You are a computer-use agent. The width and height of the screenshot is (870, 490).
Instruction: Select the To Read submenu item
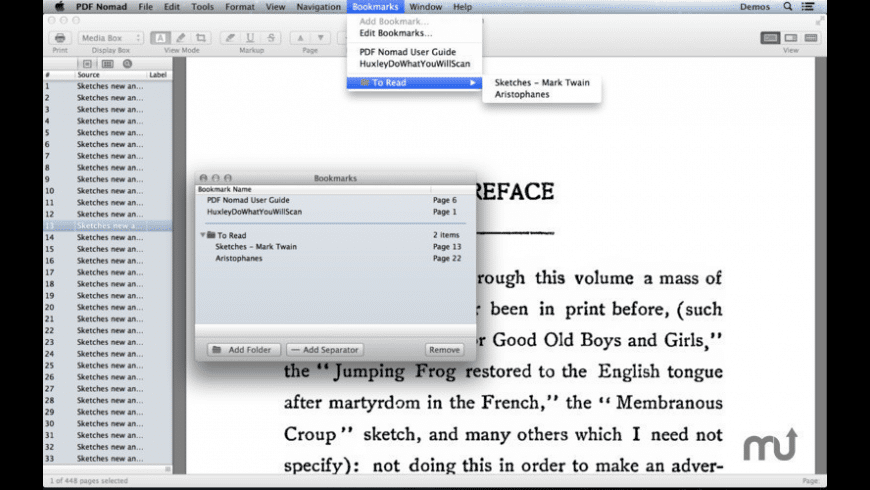click(414, 82)
